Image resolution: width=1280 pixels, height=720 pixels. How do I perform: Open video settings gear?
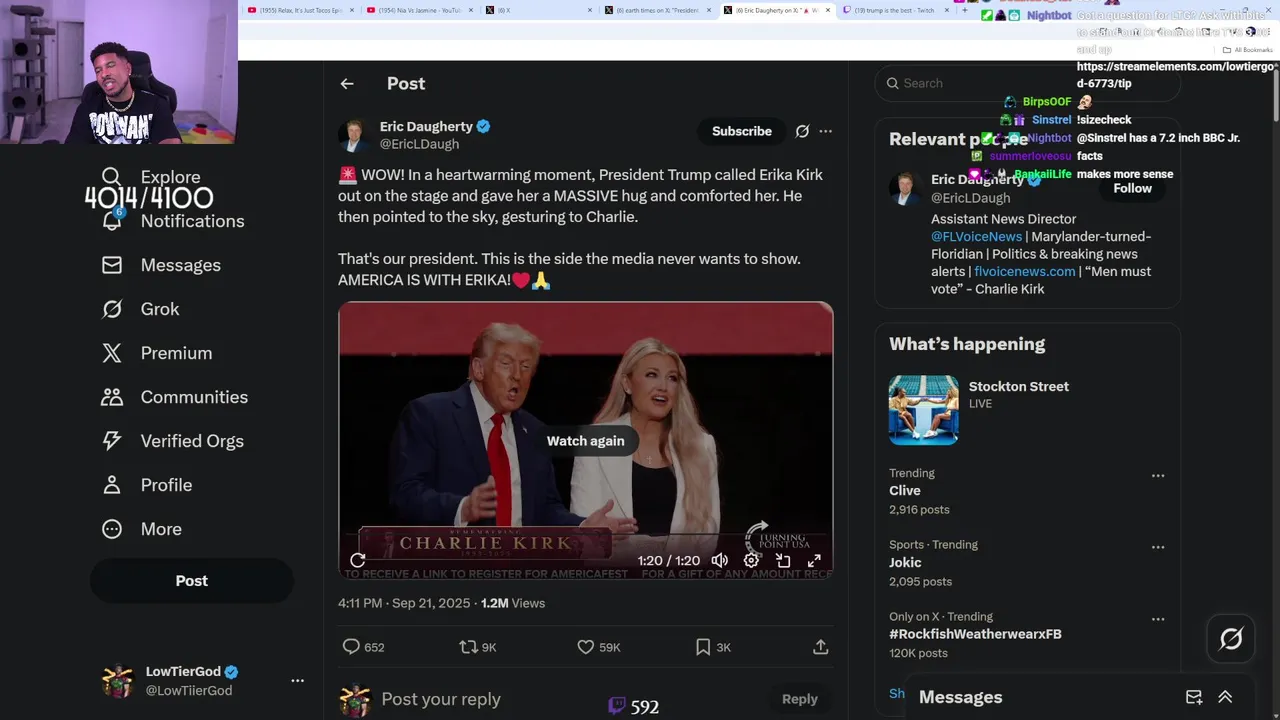point(751,561)
